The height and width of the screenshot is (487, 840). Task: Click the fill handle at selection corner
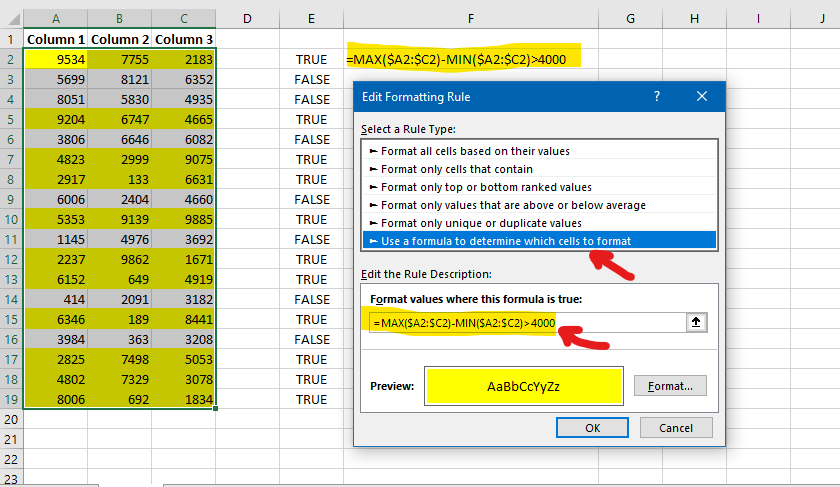click(x=215, y=408)
